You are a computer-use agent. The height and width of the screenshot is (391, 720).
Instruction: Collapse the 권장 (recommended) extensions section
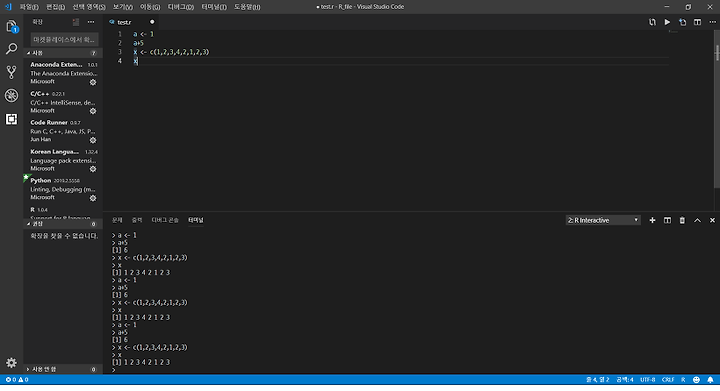coord(63,224)
